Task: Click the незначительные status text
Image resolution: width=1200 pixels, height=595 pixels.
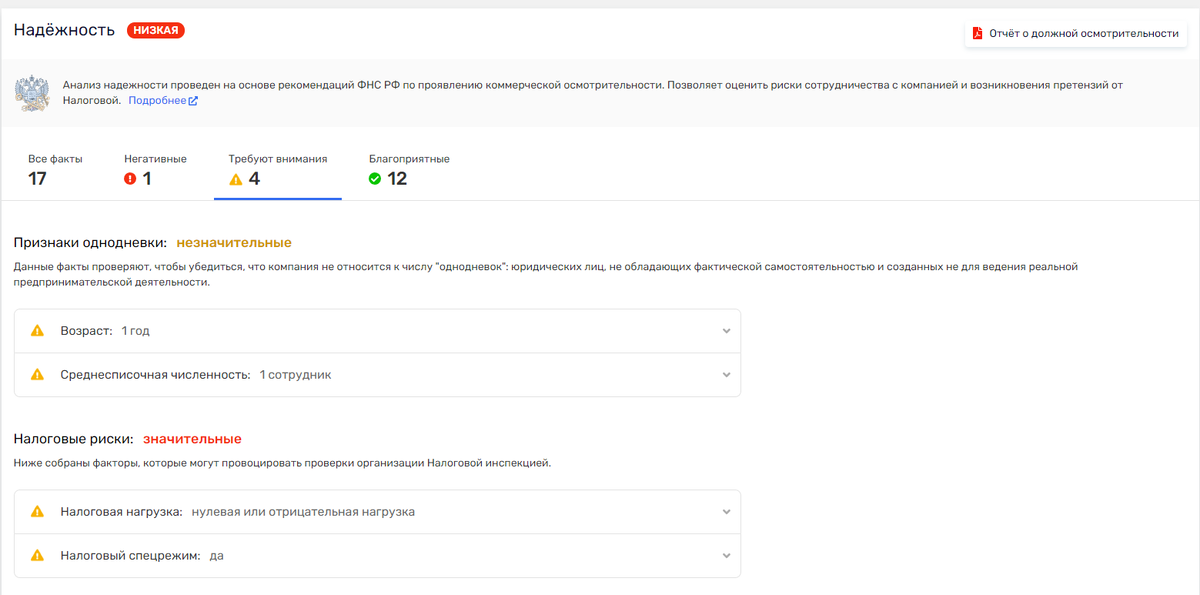Action: tap(234, 243)
